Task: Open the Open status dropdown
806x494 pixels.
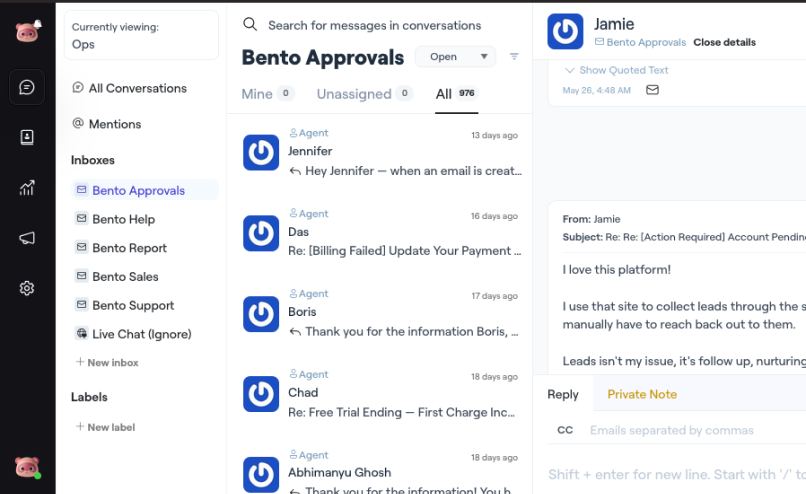Action: (455, 57)
